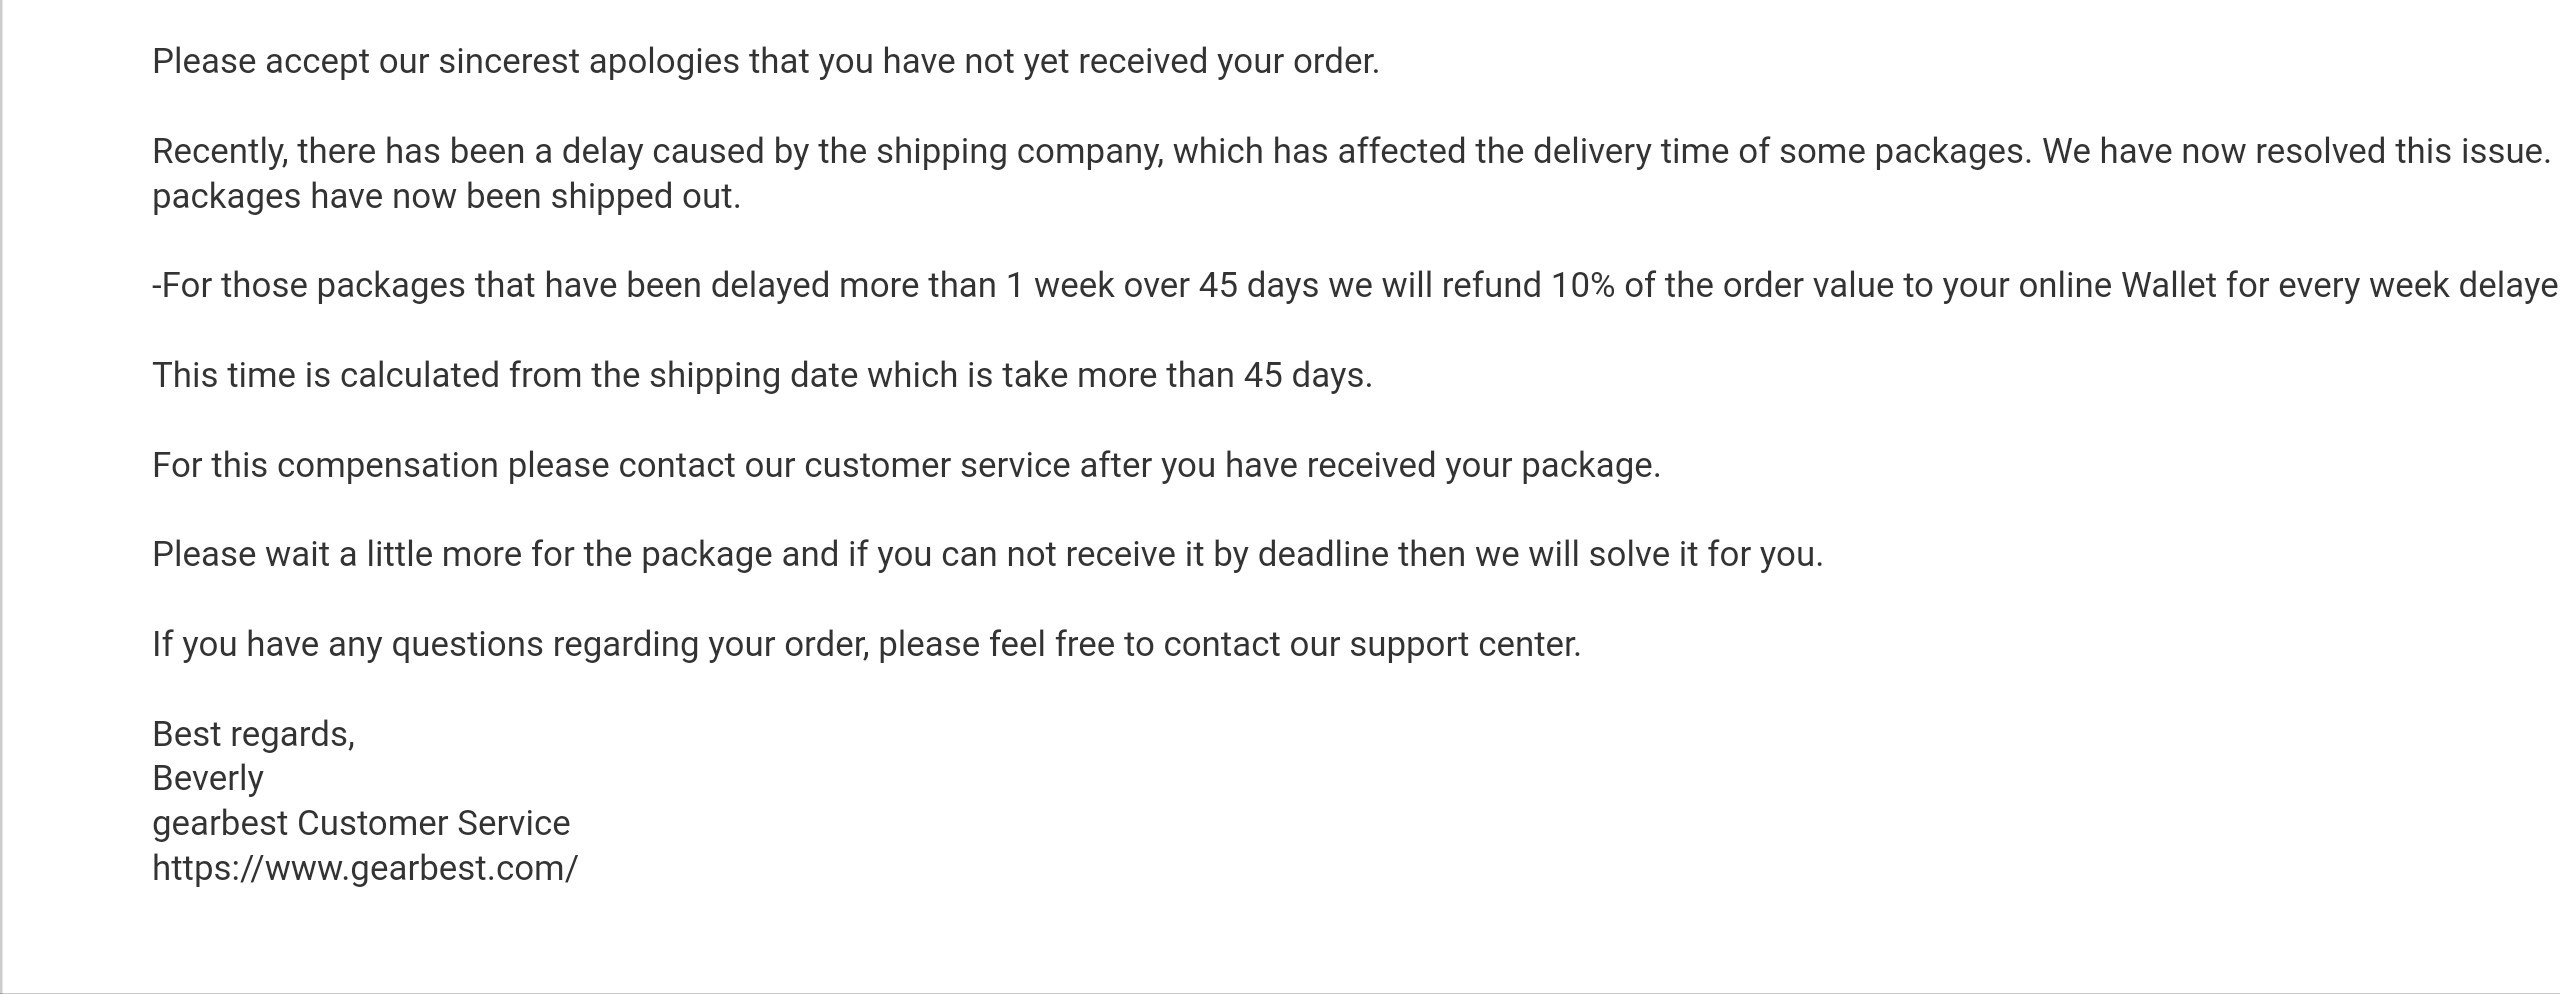The width and height of the screenshot is (2560, 994).
Task: Click the signature name 'Beverly'
Action: (208, 779)
